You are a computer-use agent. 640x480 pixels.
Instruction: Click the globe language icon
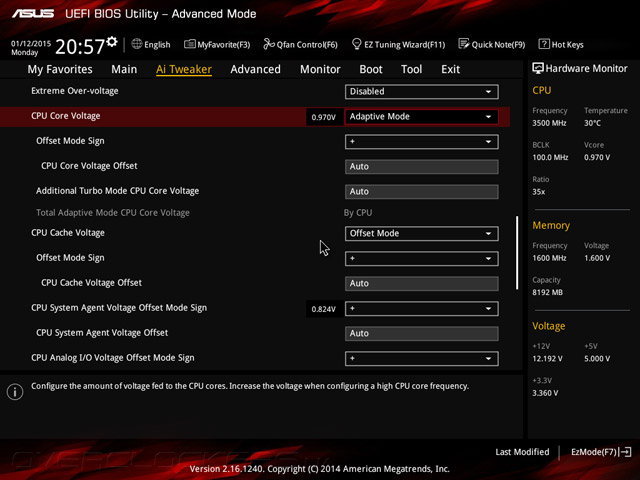(x=137, y=44)
